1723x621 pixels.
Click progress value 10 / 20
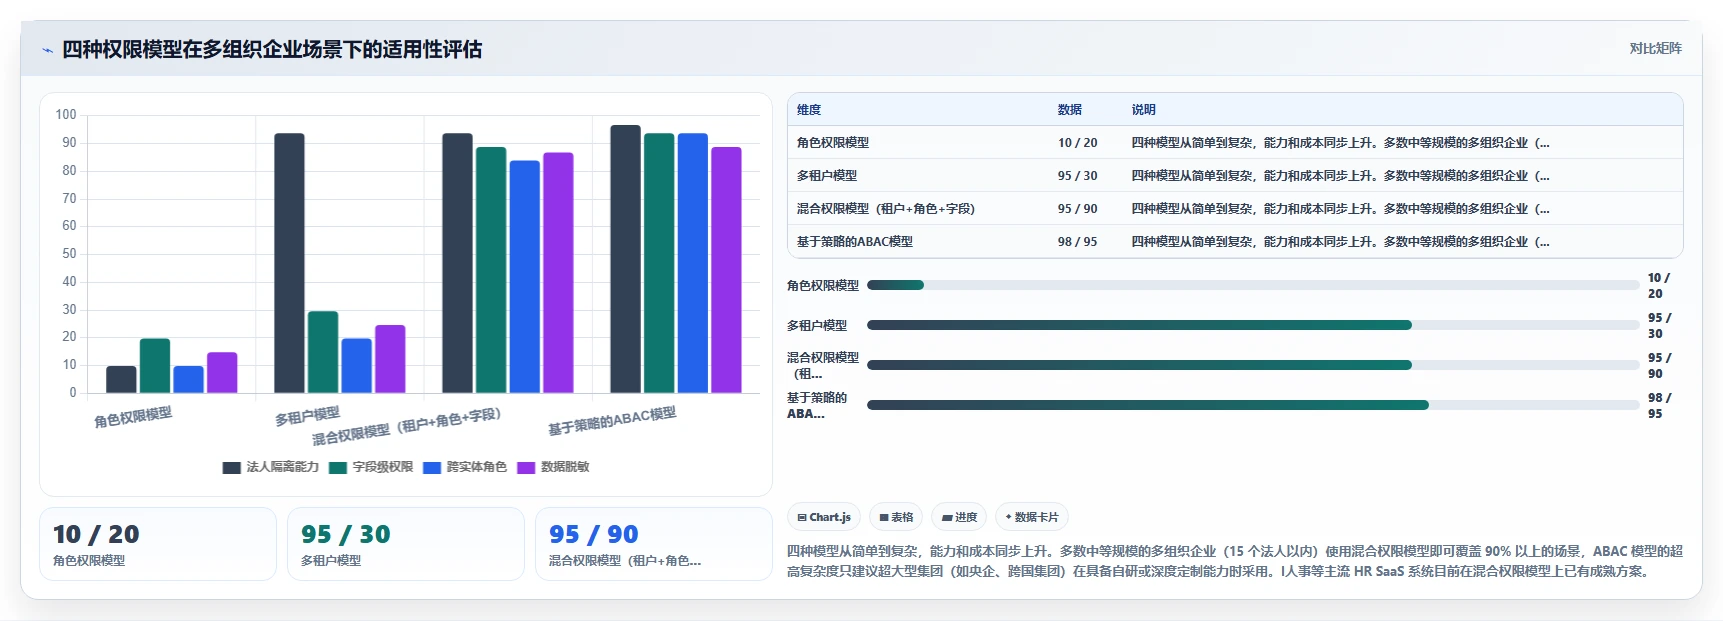pyautogui.click(x=1658, y=285)
